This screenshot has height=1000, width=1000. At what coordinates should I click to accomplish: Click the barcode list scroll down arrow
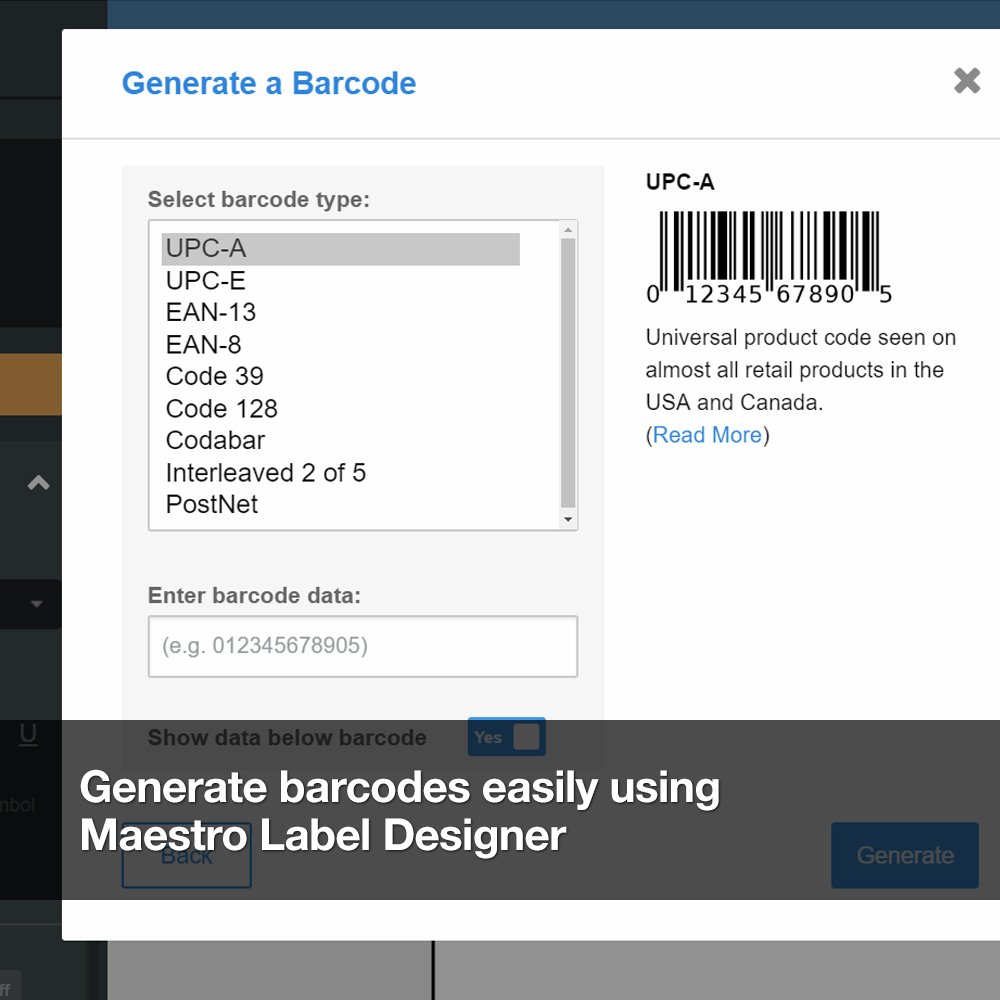(568, 519)
